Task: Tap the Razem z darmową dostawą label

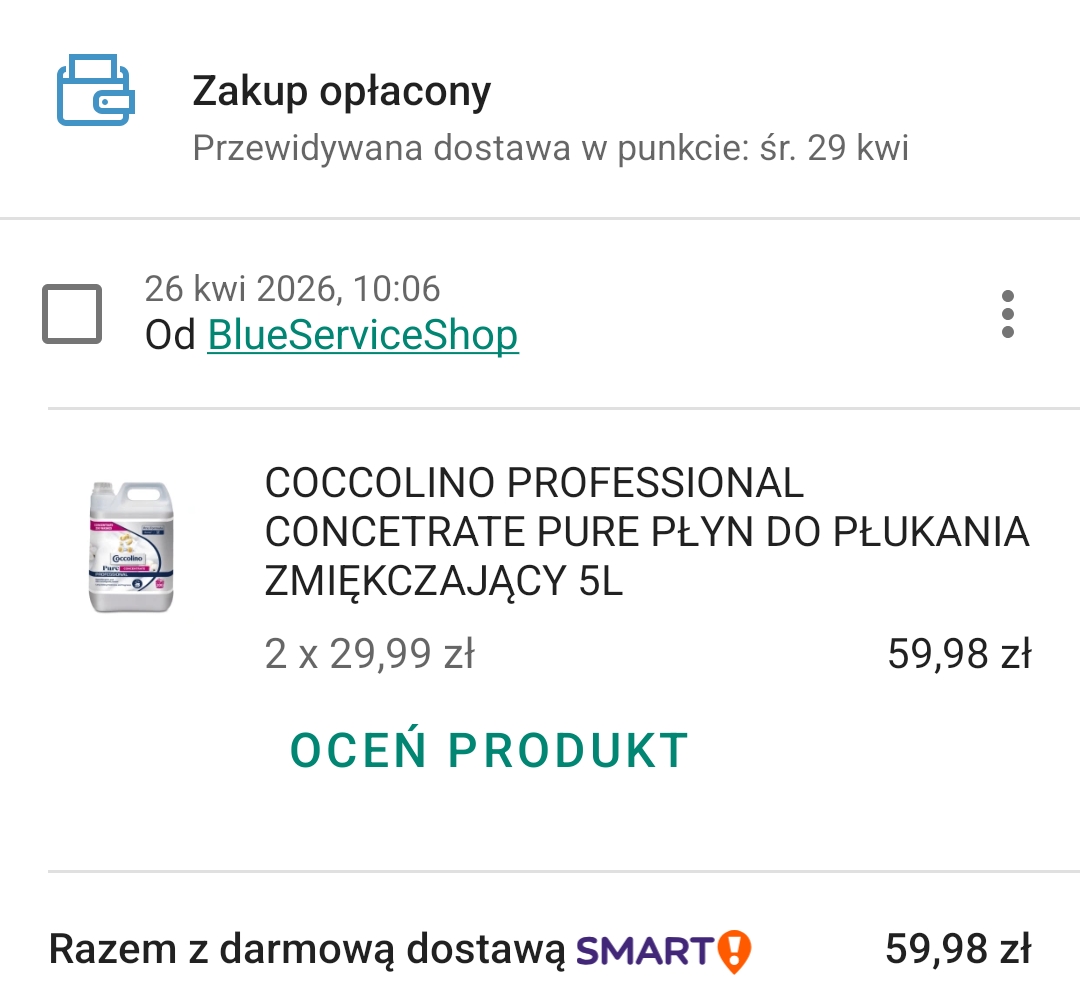Action: [307, 949]
